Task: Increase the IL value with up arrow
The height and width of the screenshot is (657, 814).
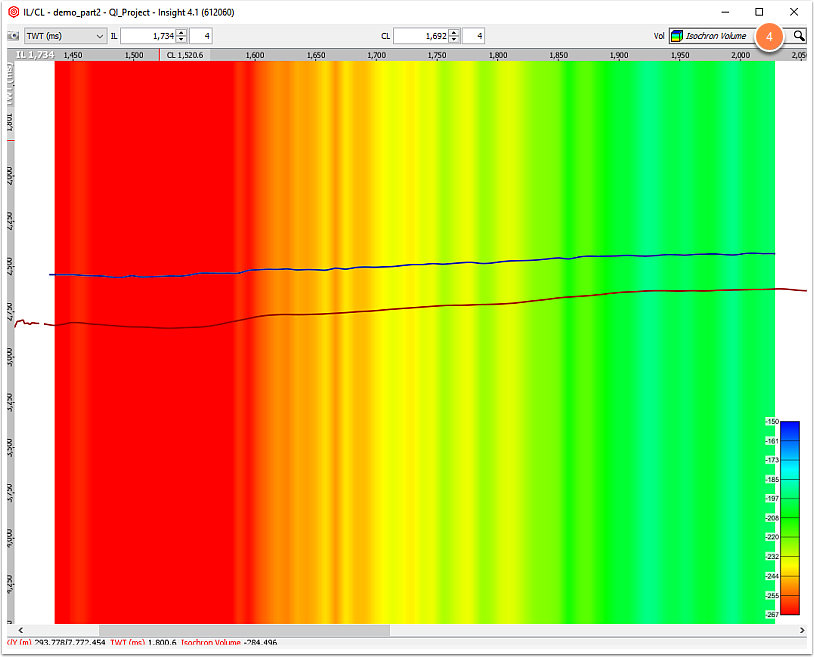Action: (181, 33)
